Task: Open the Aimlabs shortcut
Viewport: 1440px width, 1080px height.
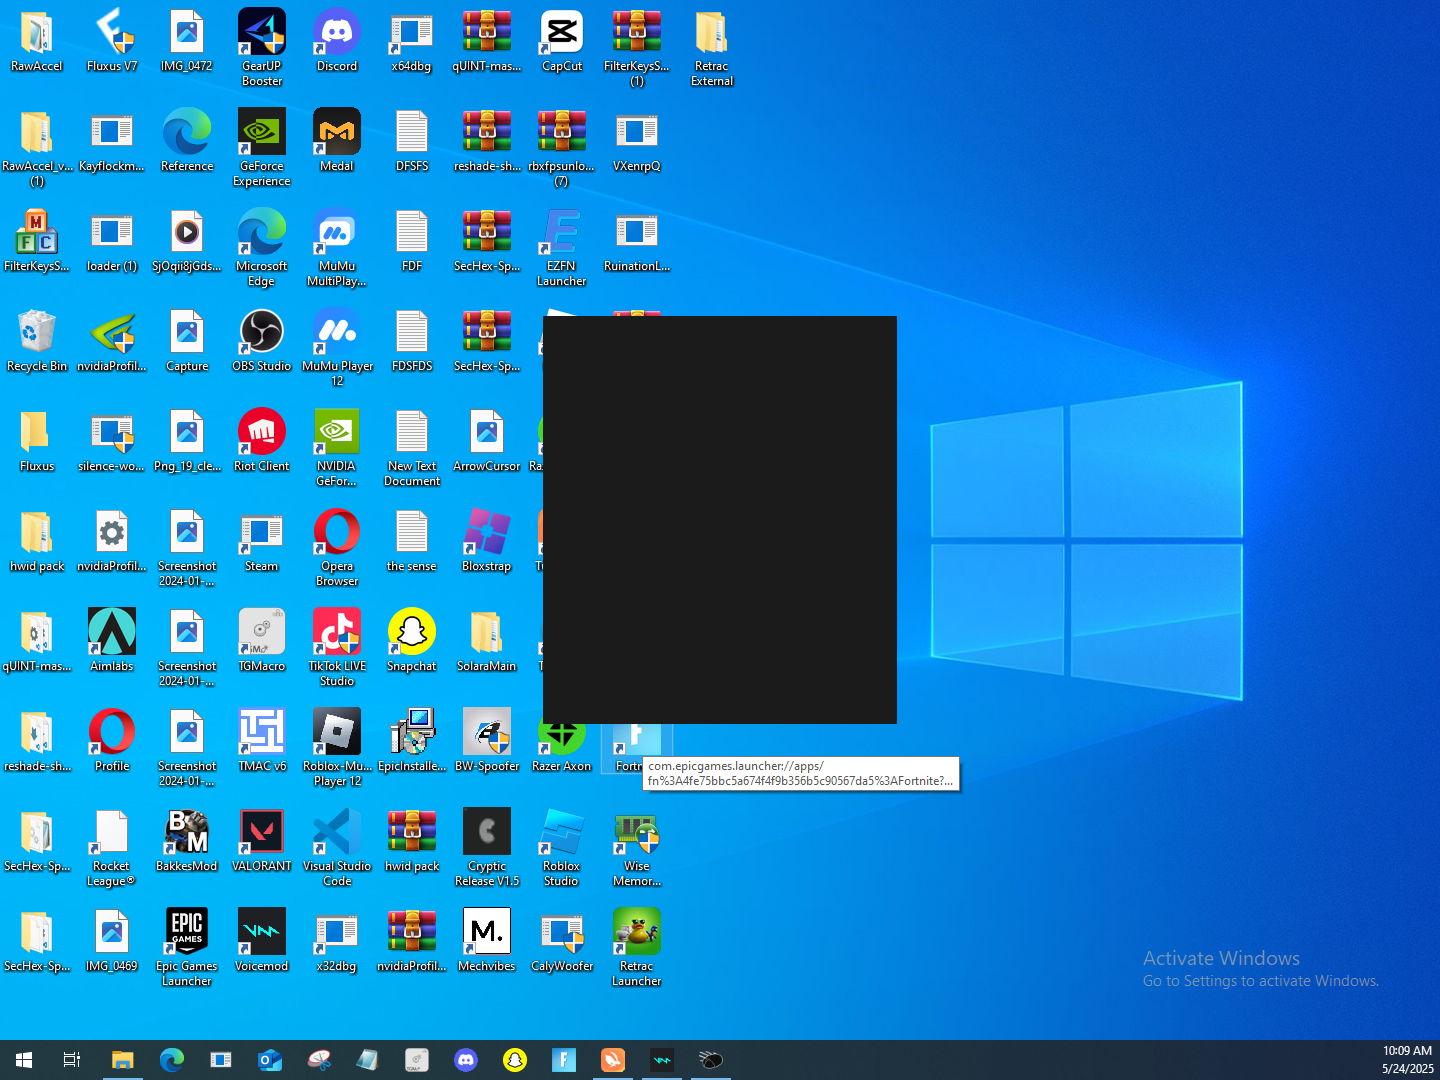Action: (x=112, y=633)
